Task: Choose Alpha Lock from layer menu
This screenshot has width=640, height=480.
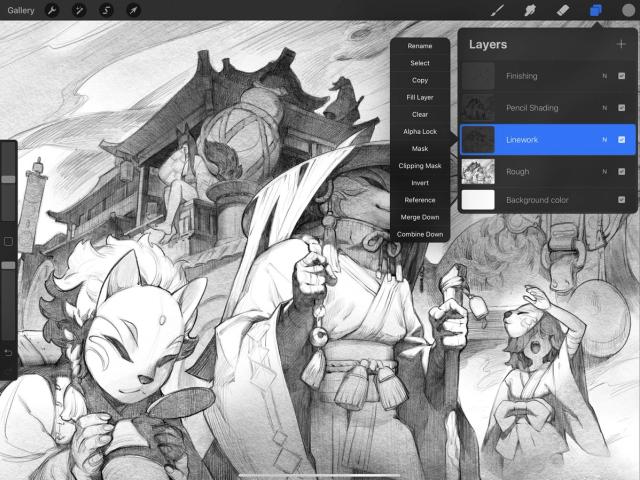Action: pyautogui.click(x=420, y=131)
